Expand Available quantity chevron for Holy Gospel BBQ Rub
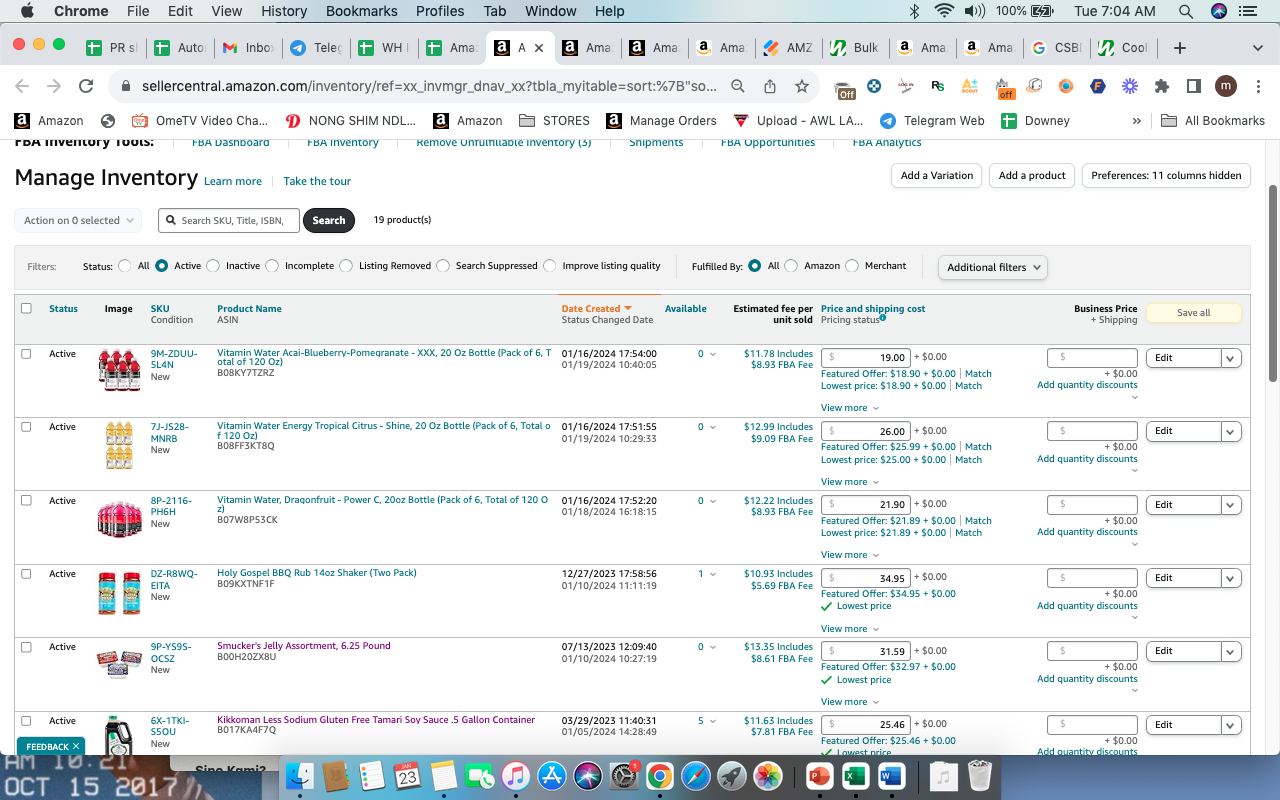 [713, 575]
